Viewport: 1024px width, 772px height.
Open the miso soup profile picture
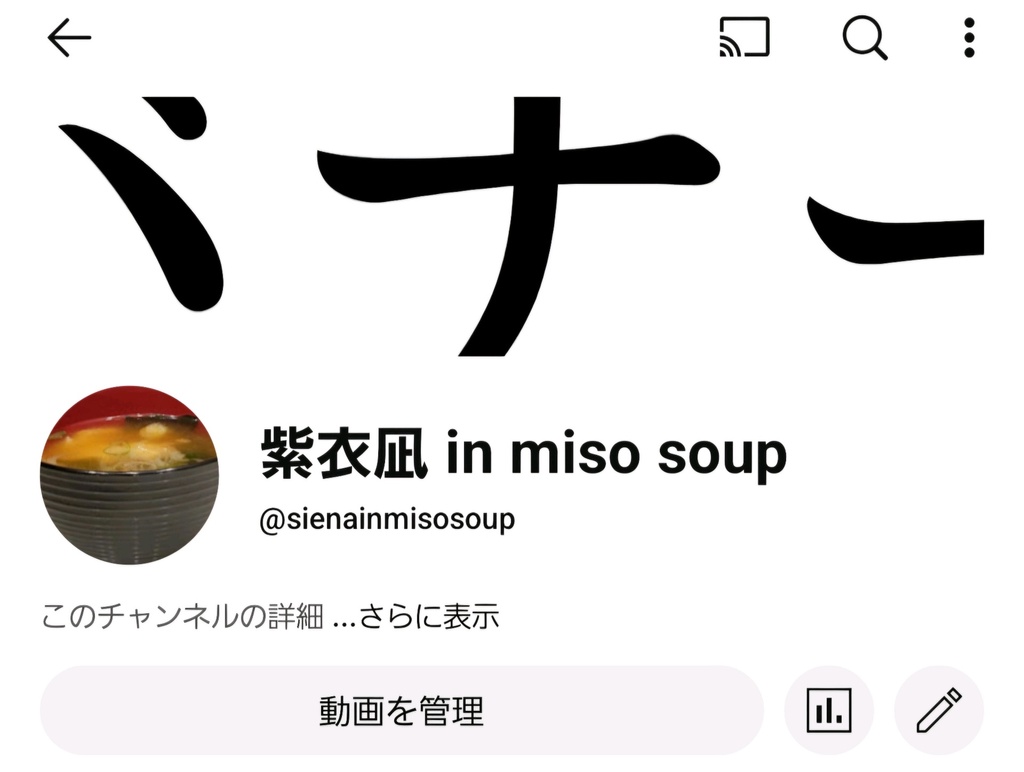click(x=129, y=475)
